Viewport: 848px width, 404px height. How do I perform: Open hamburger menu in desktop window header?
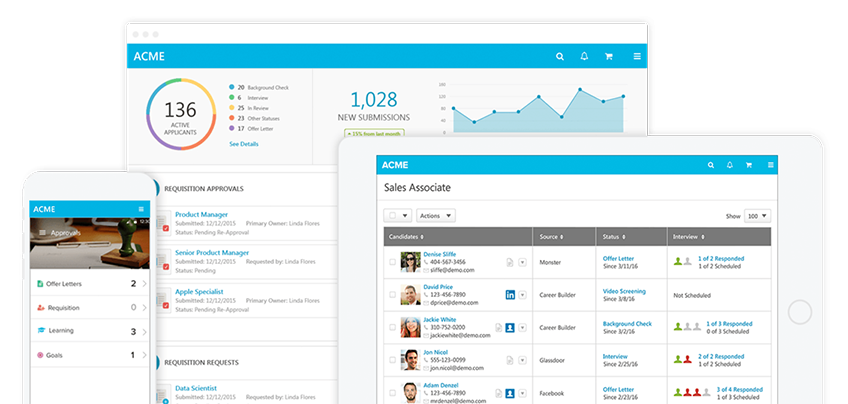click(637, 56)
